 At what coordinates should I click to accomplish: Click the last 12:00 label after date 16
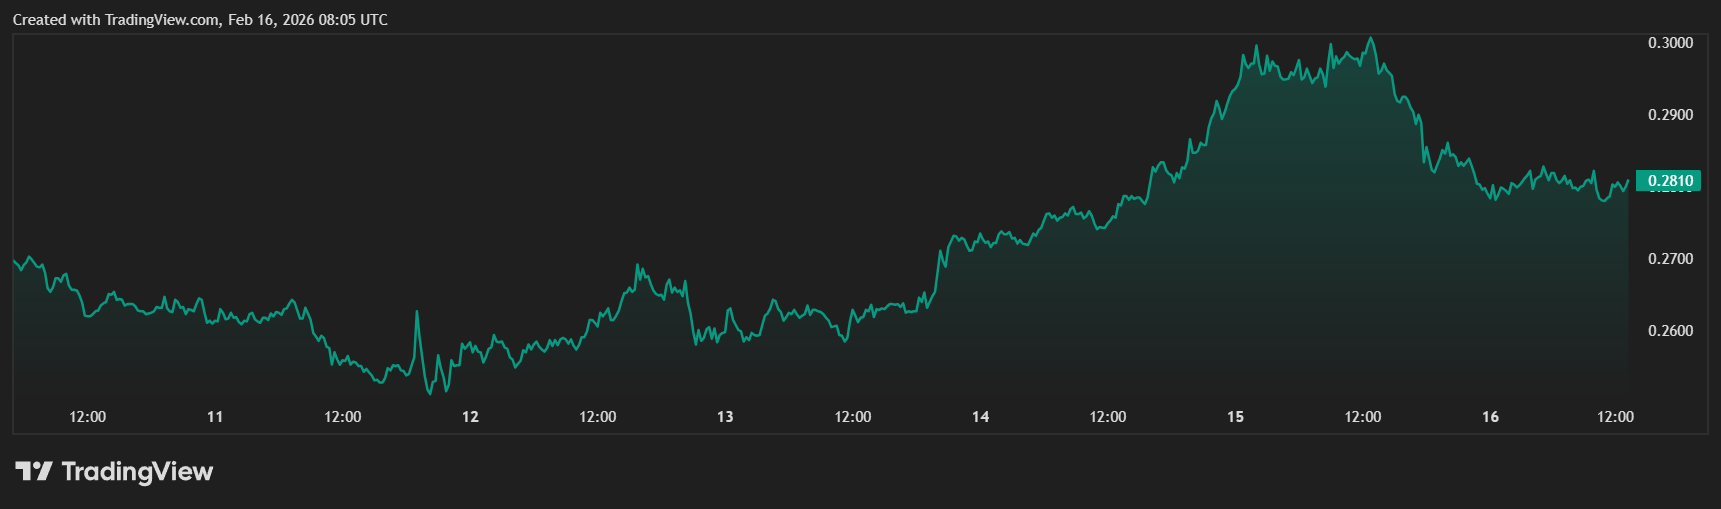(1615, 417)
